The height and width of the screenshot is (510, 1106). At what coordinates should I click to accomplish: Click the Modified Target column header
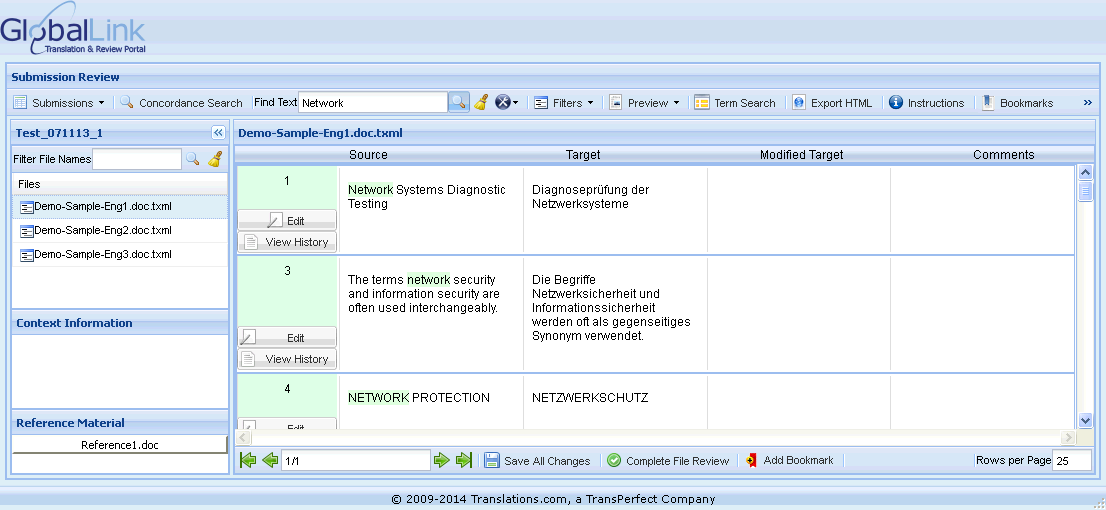click(801, 154)
